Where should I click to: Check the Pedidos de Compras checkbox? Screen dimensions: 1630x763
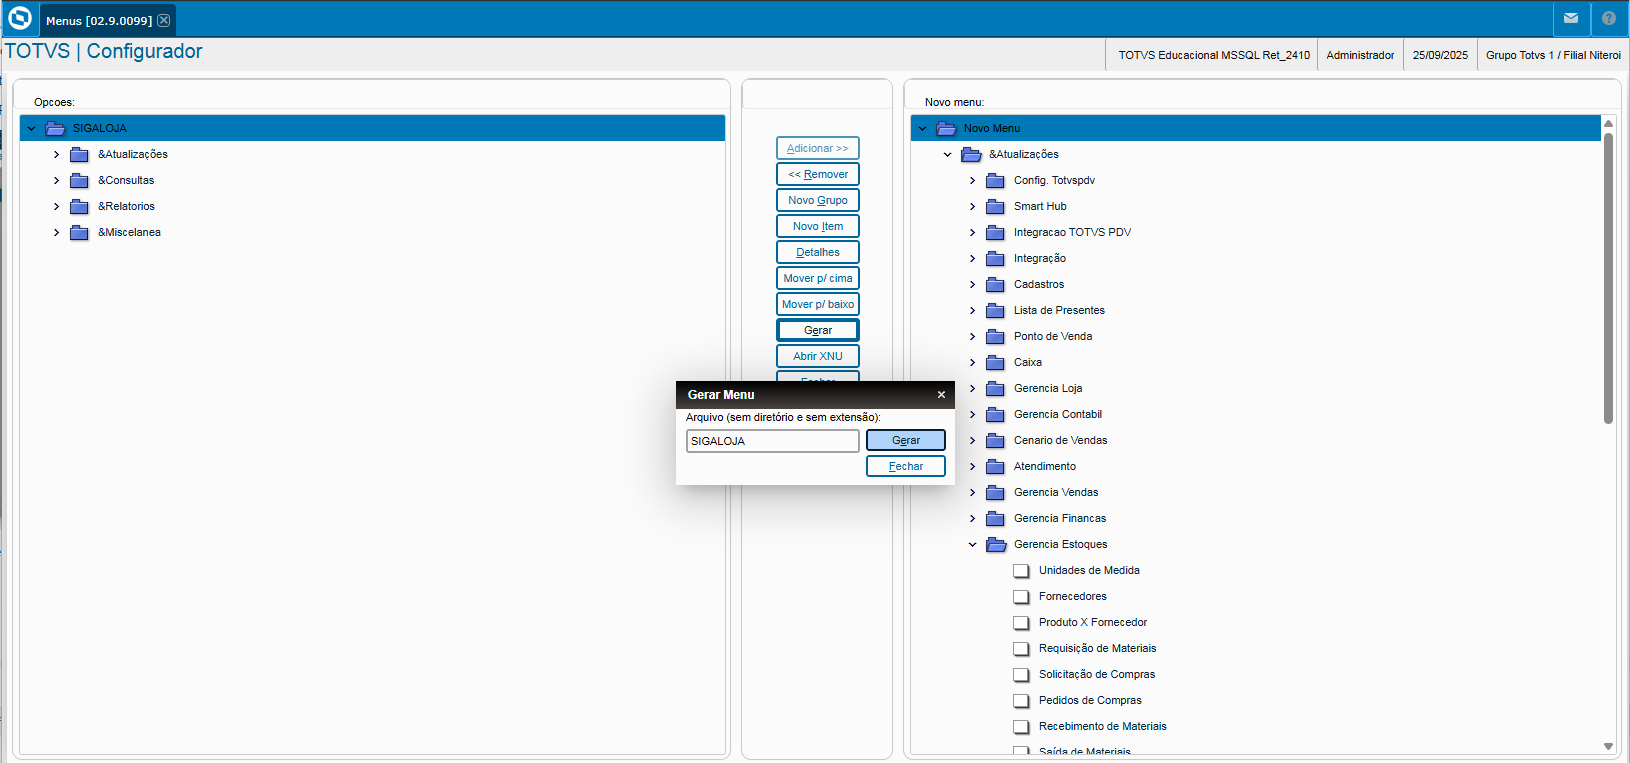[1021, 700]
